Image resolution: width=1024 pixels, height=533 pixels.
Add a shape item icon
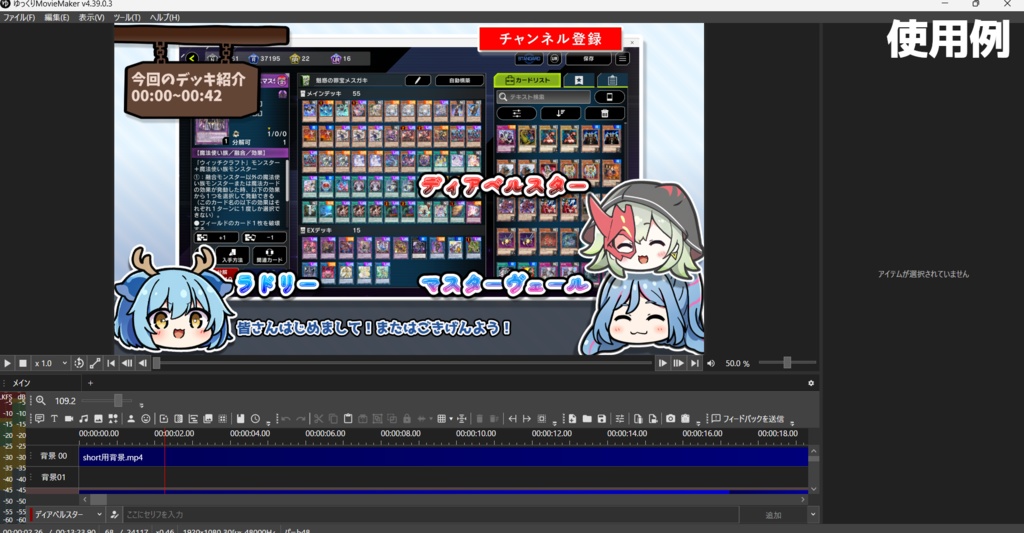[x=113, y=419]
